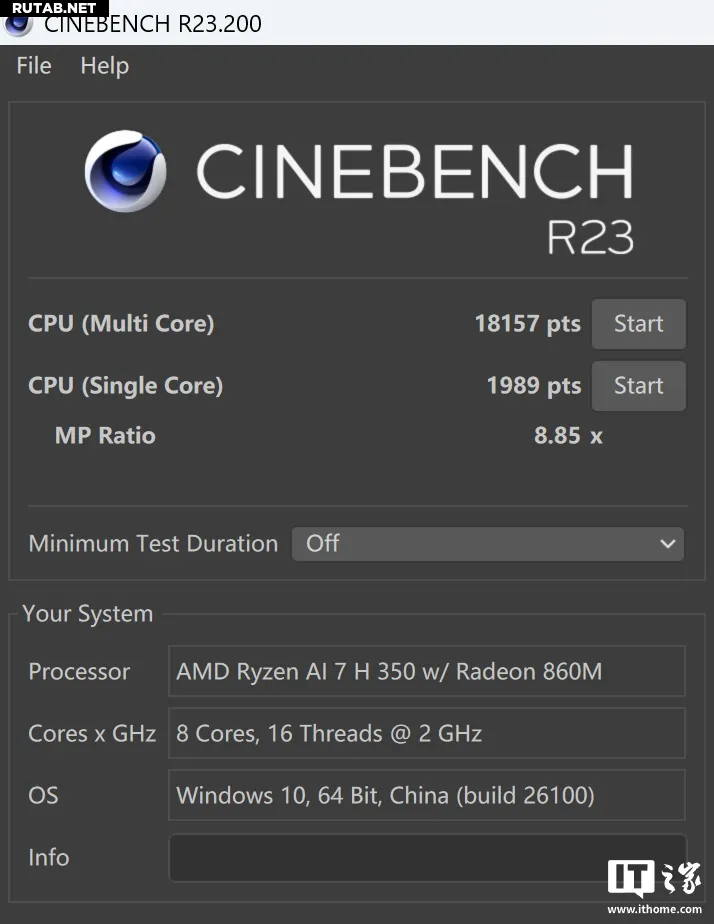Screen dimensions: 714x924
Task: Open the Help menu
Action: tap(104, 66)
